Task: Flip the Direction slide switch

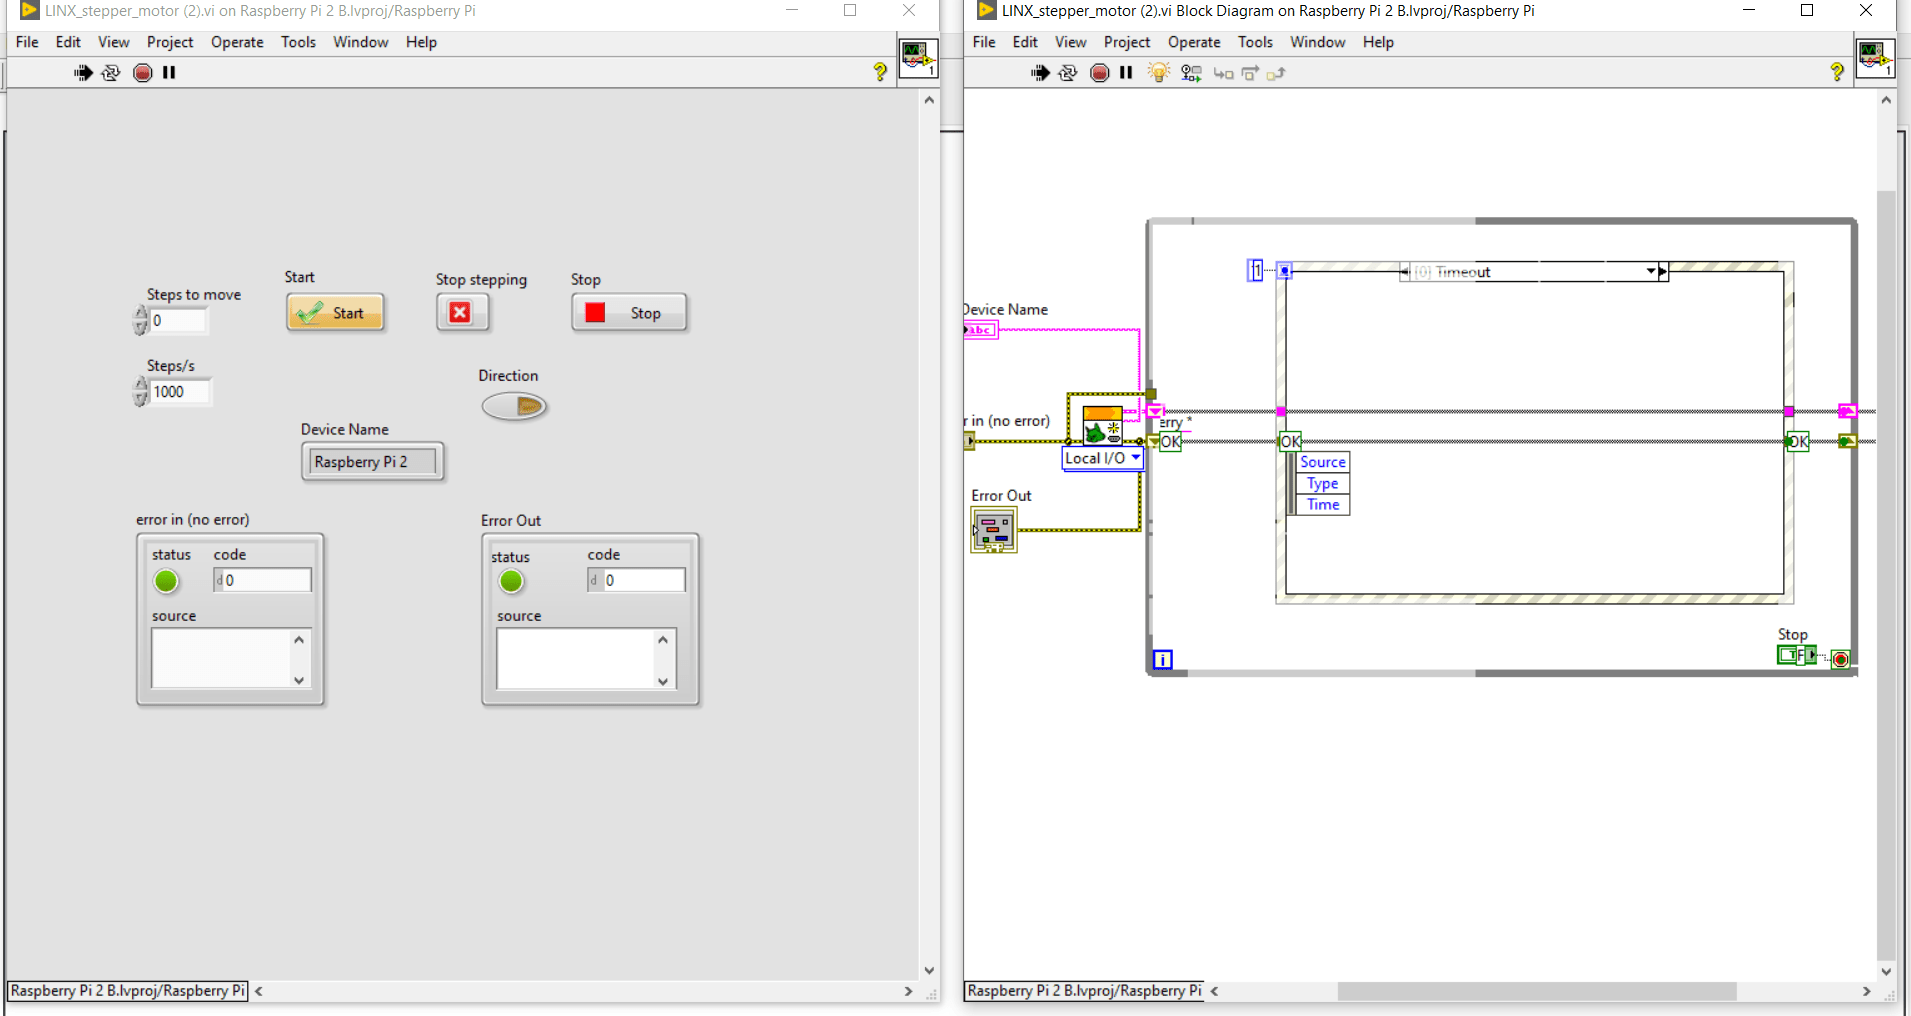Action: click(514, 406)
